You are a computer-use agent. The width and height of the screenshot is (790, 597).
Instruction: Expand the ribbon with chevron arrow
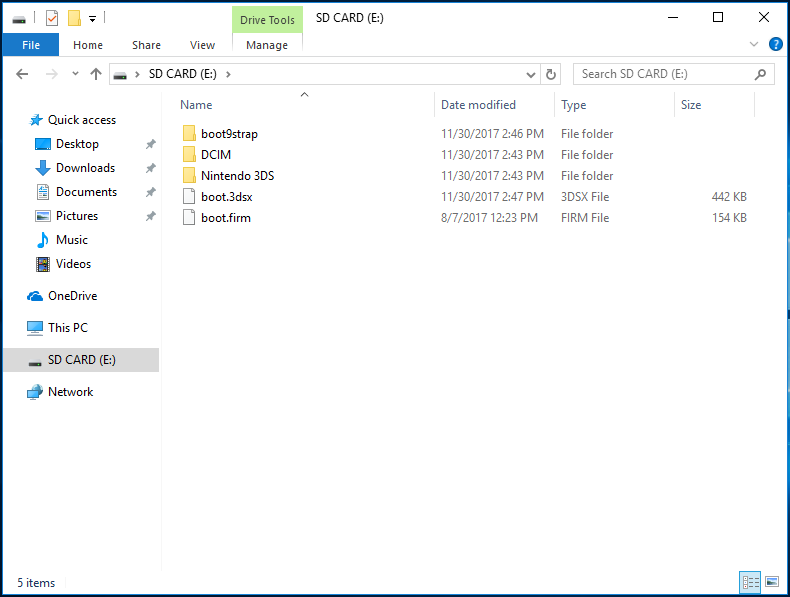[x=754, y=45]
